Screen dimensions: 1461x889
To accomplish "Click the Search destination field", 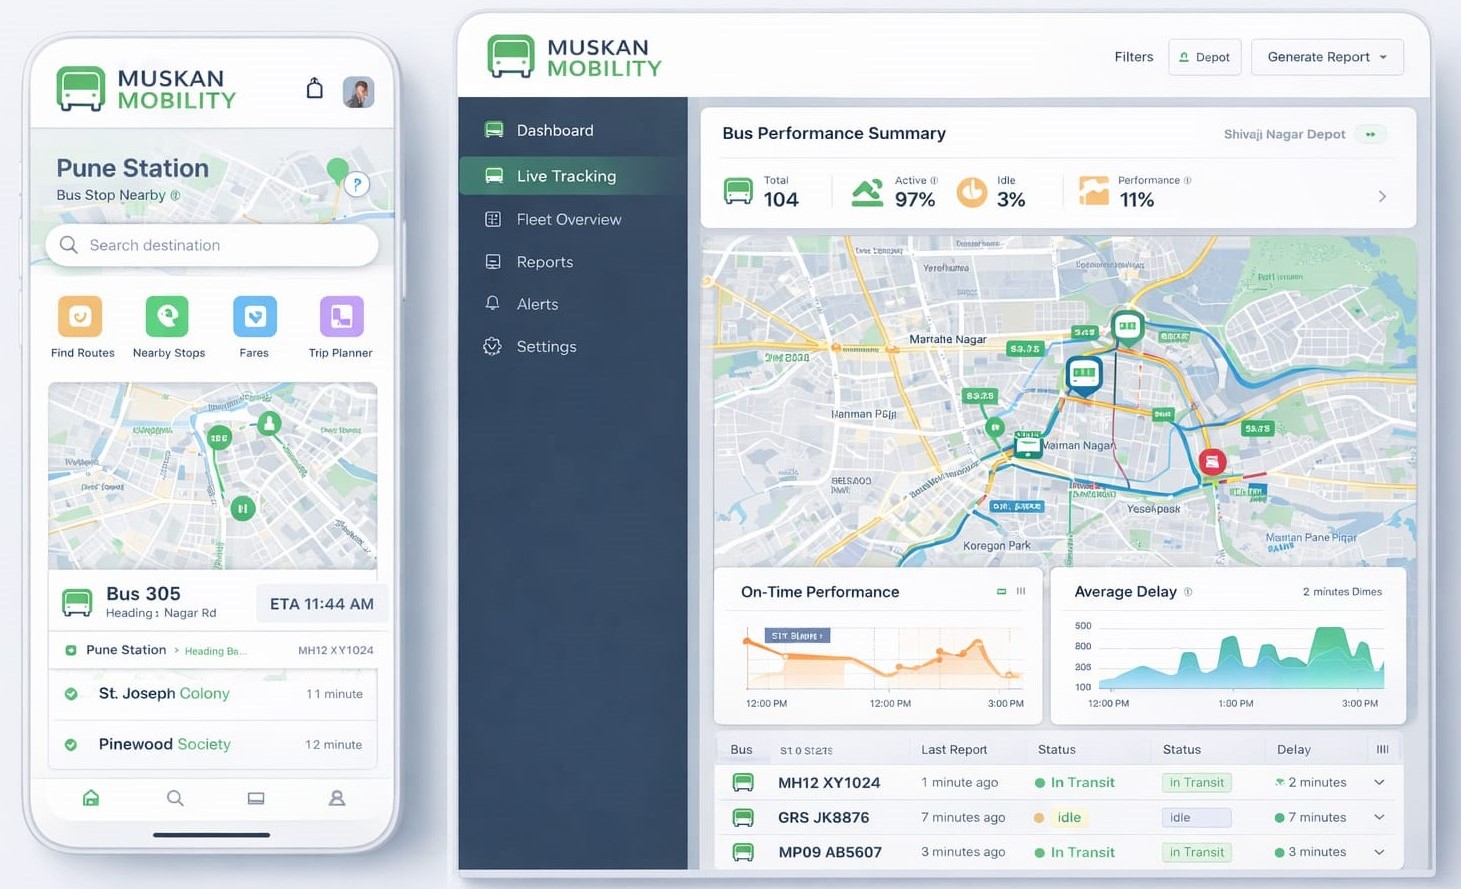I will point(212,245).
